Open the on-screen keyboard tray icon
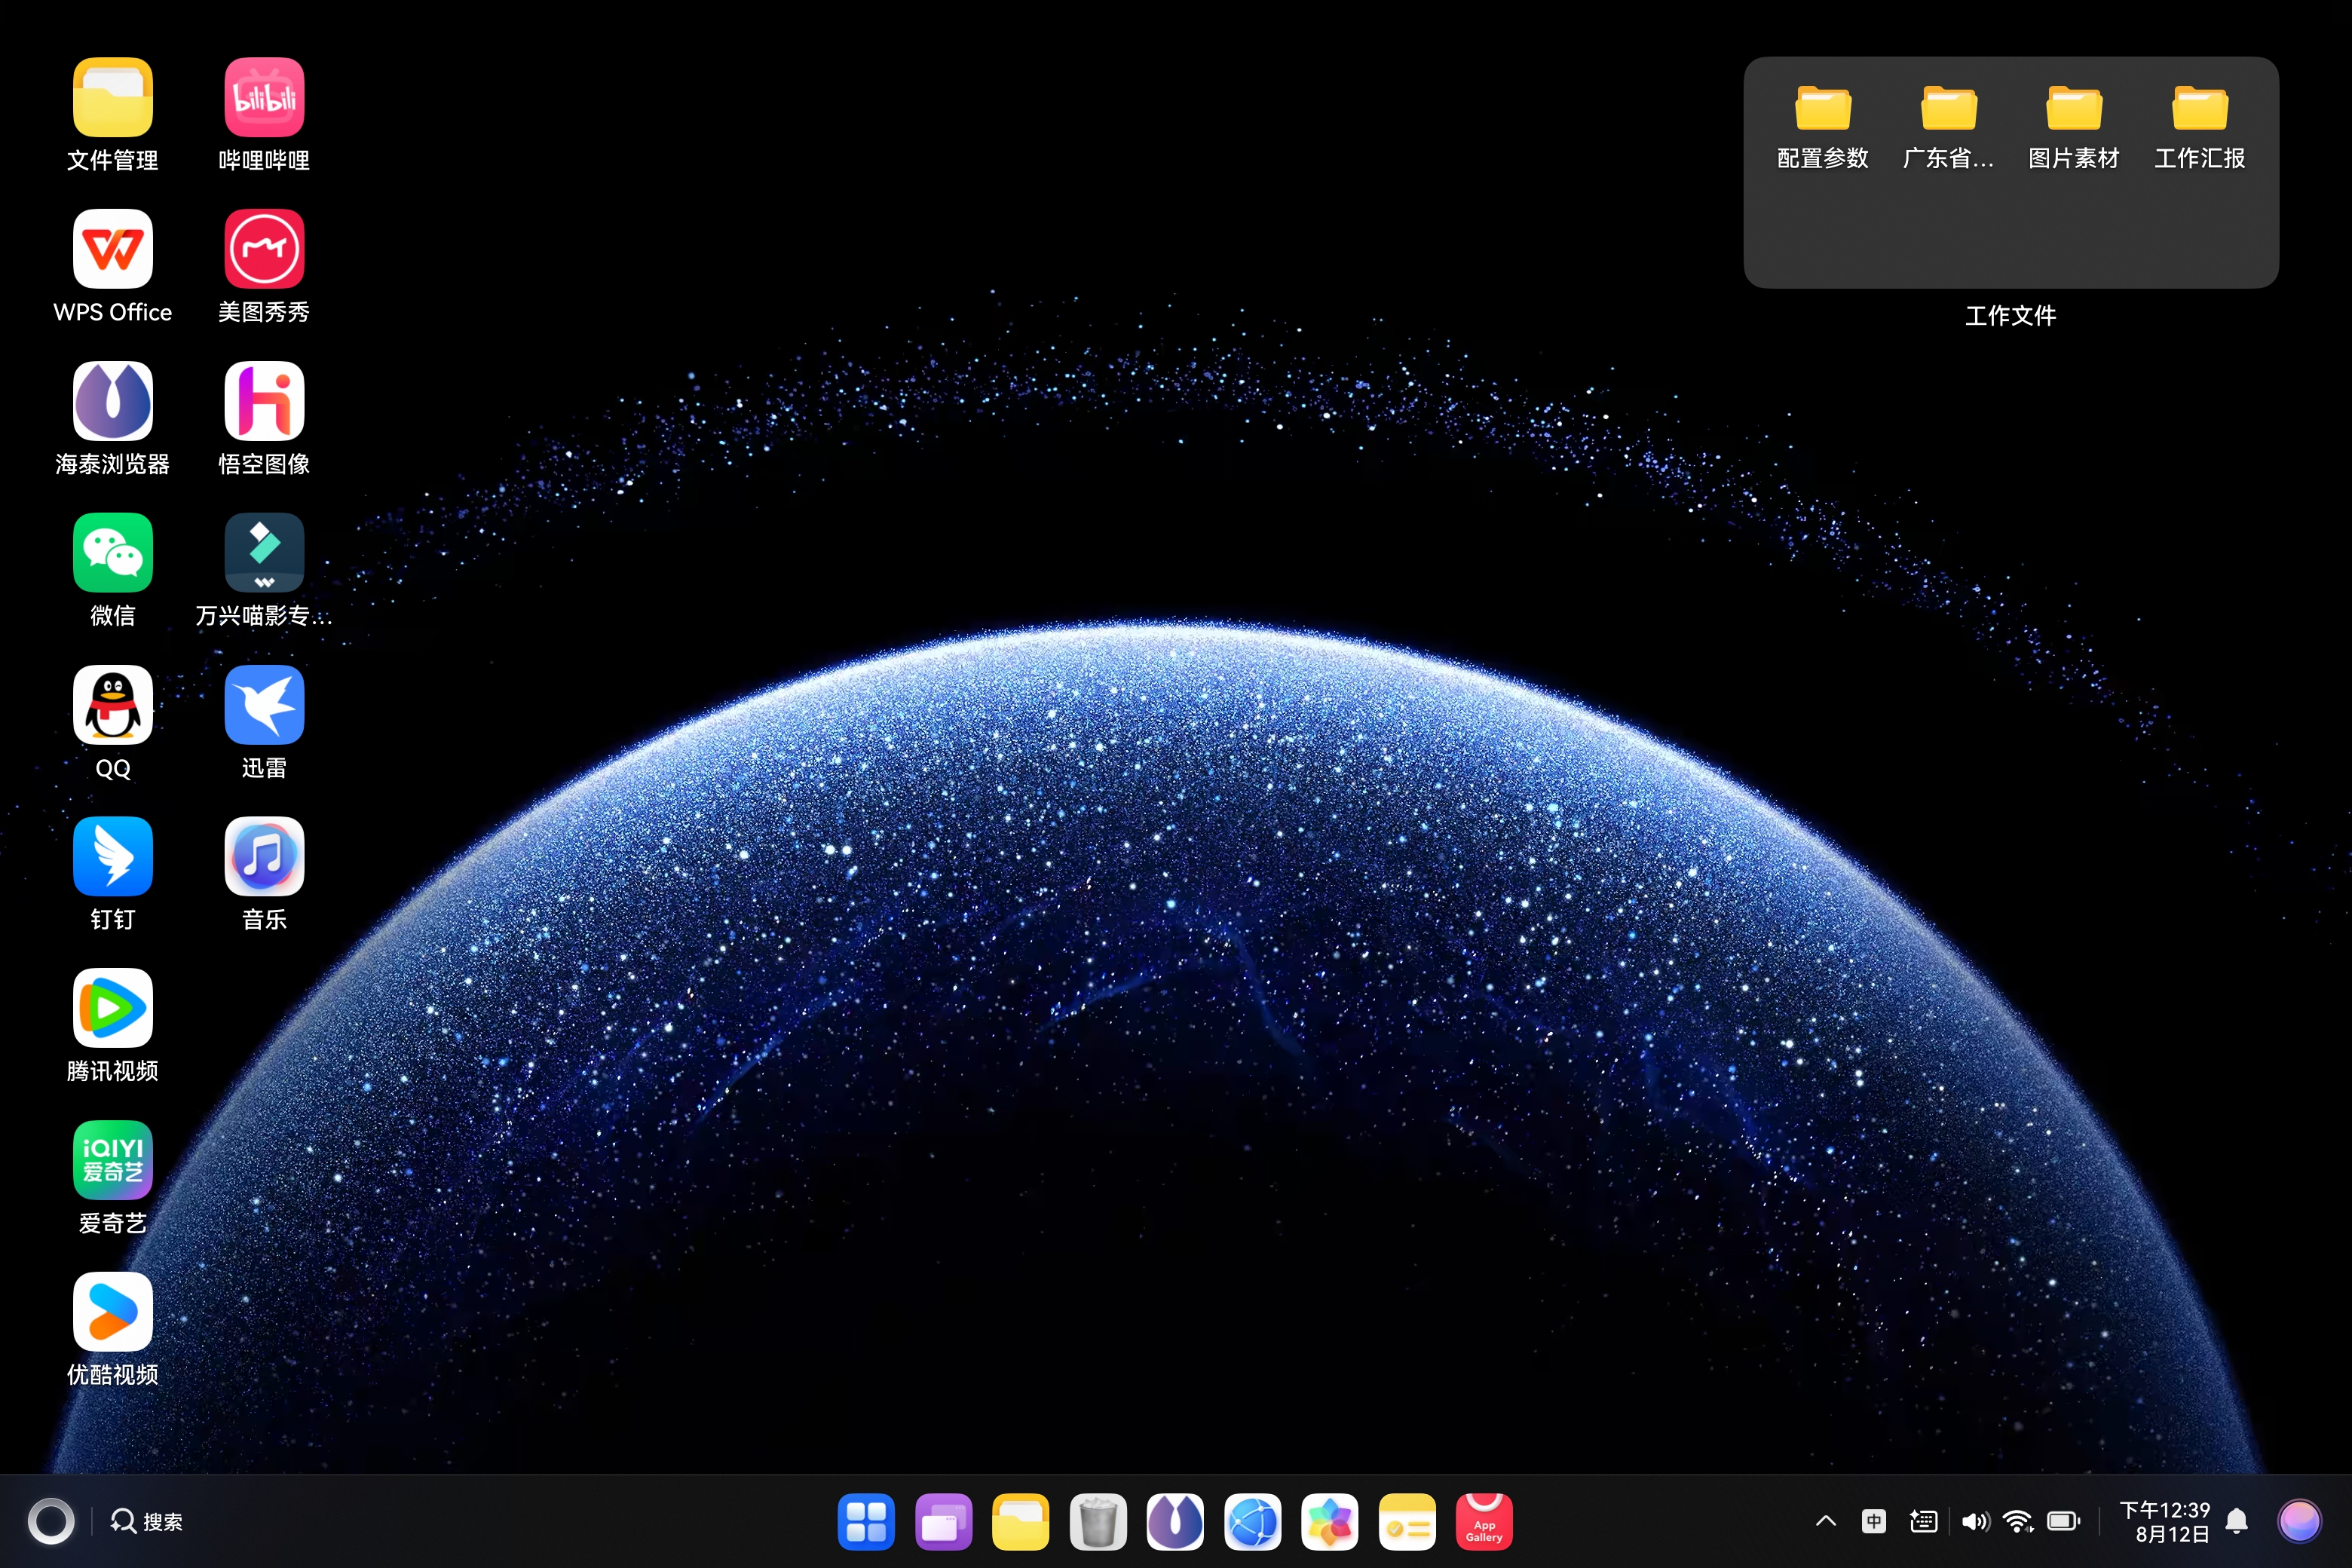Viewport: 2352px width, 1568px height. pos(1923,1522)
